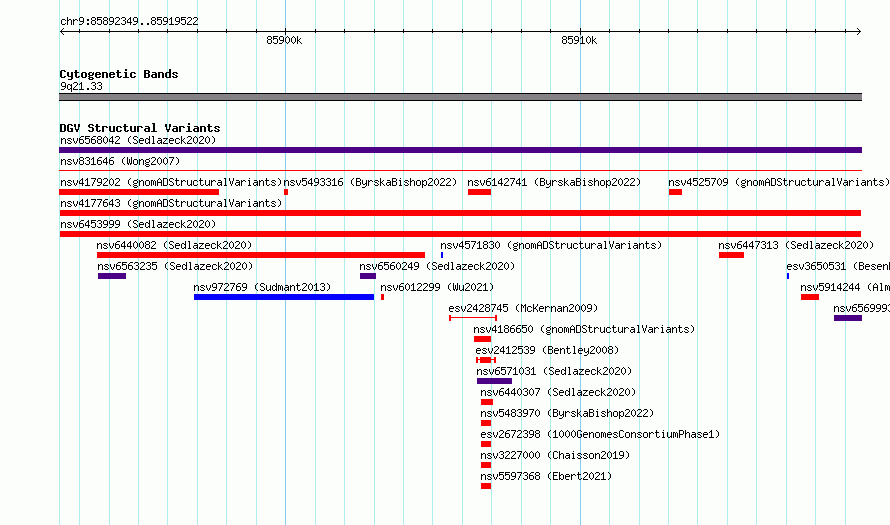Open nsv4571830 gnomAD variant label
This screenshot has height=525, width=890.
pos(551,245)
